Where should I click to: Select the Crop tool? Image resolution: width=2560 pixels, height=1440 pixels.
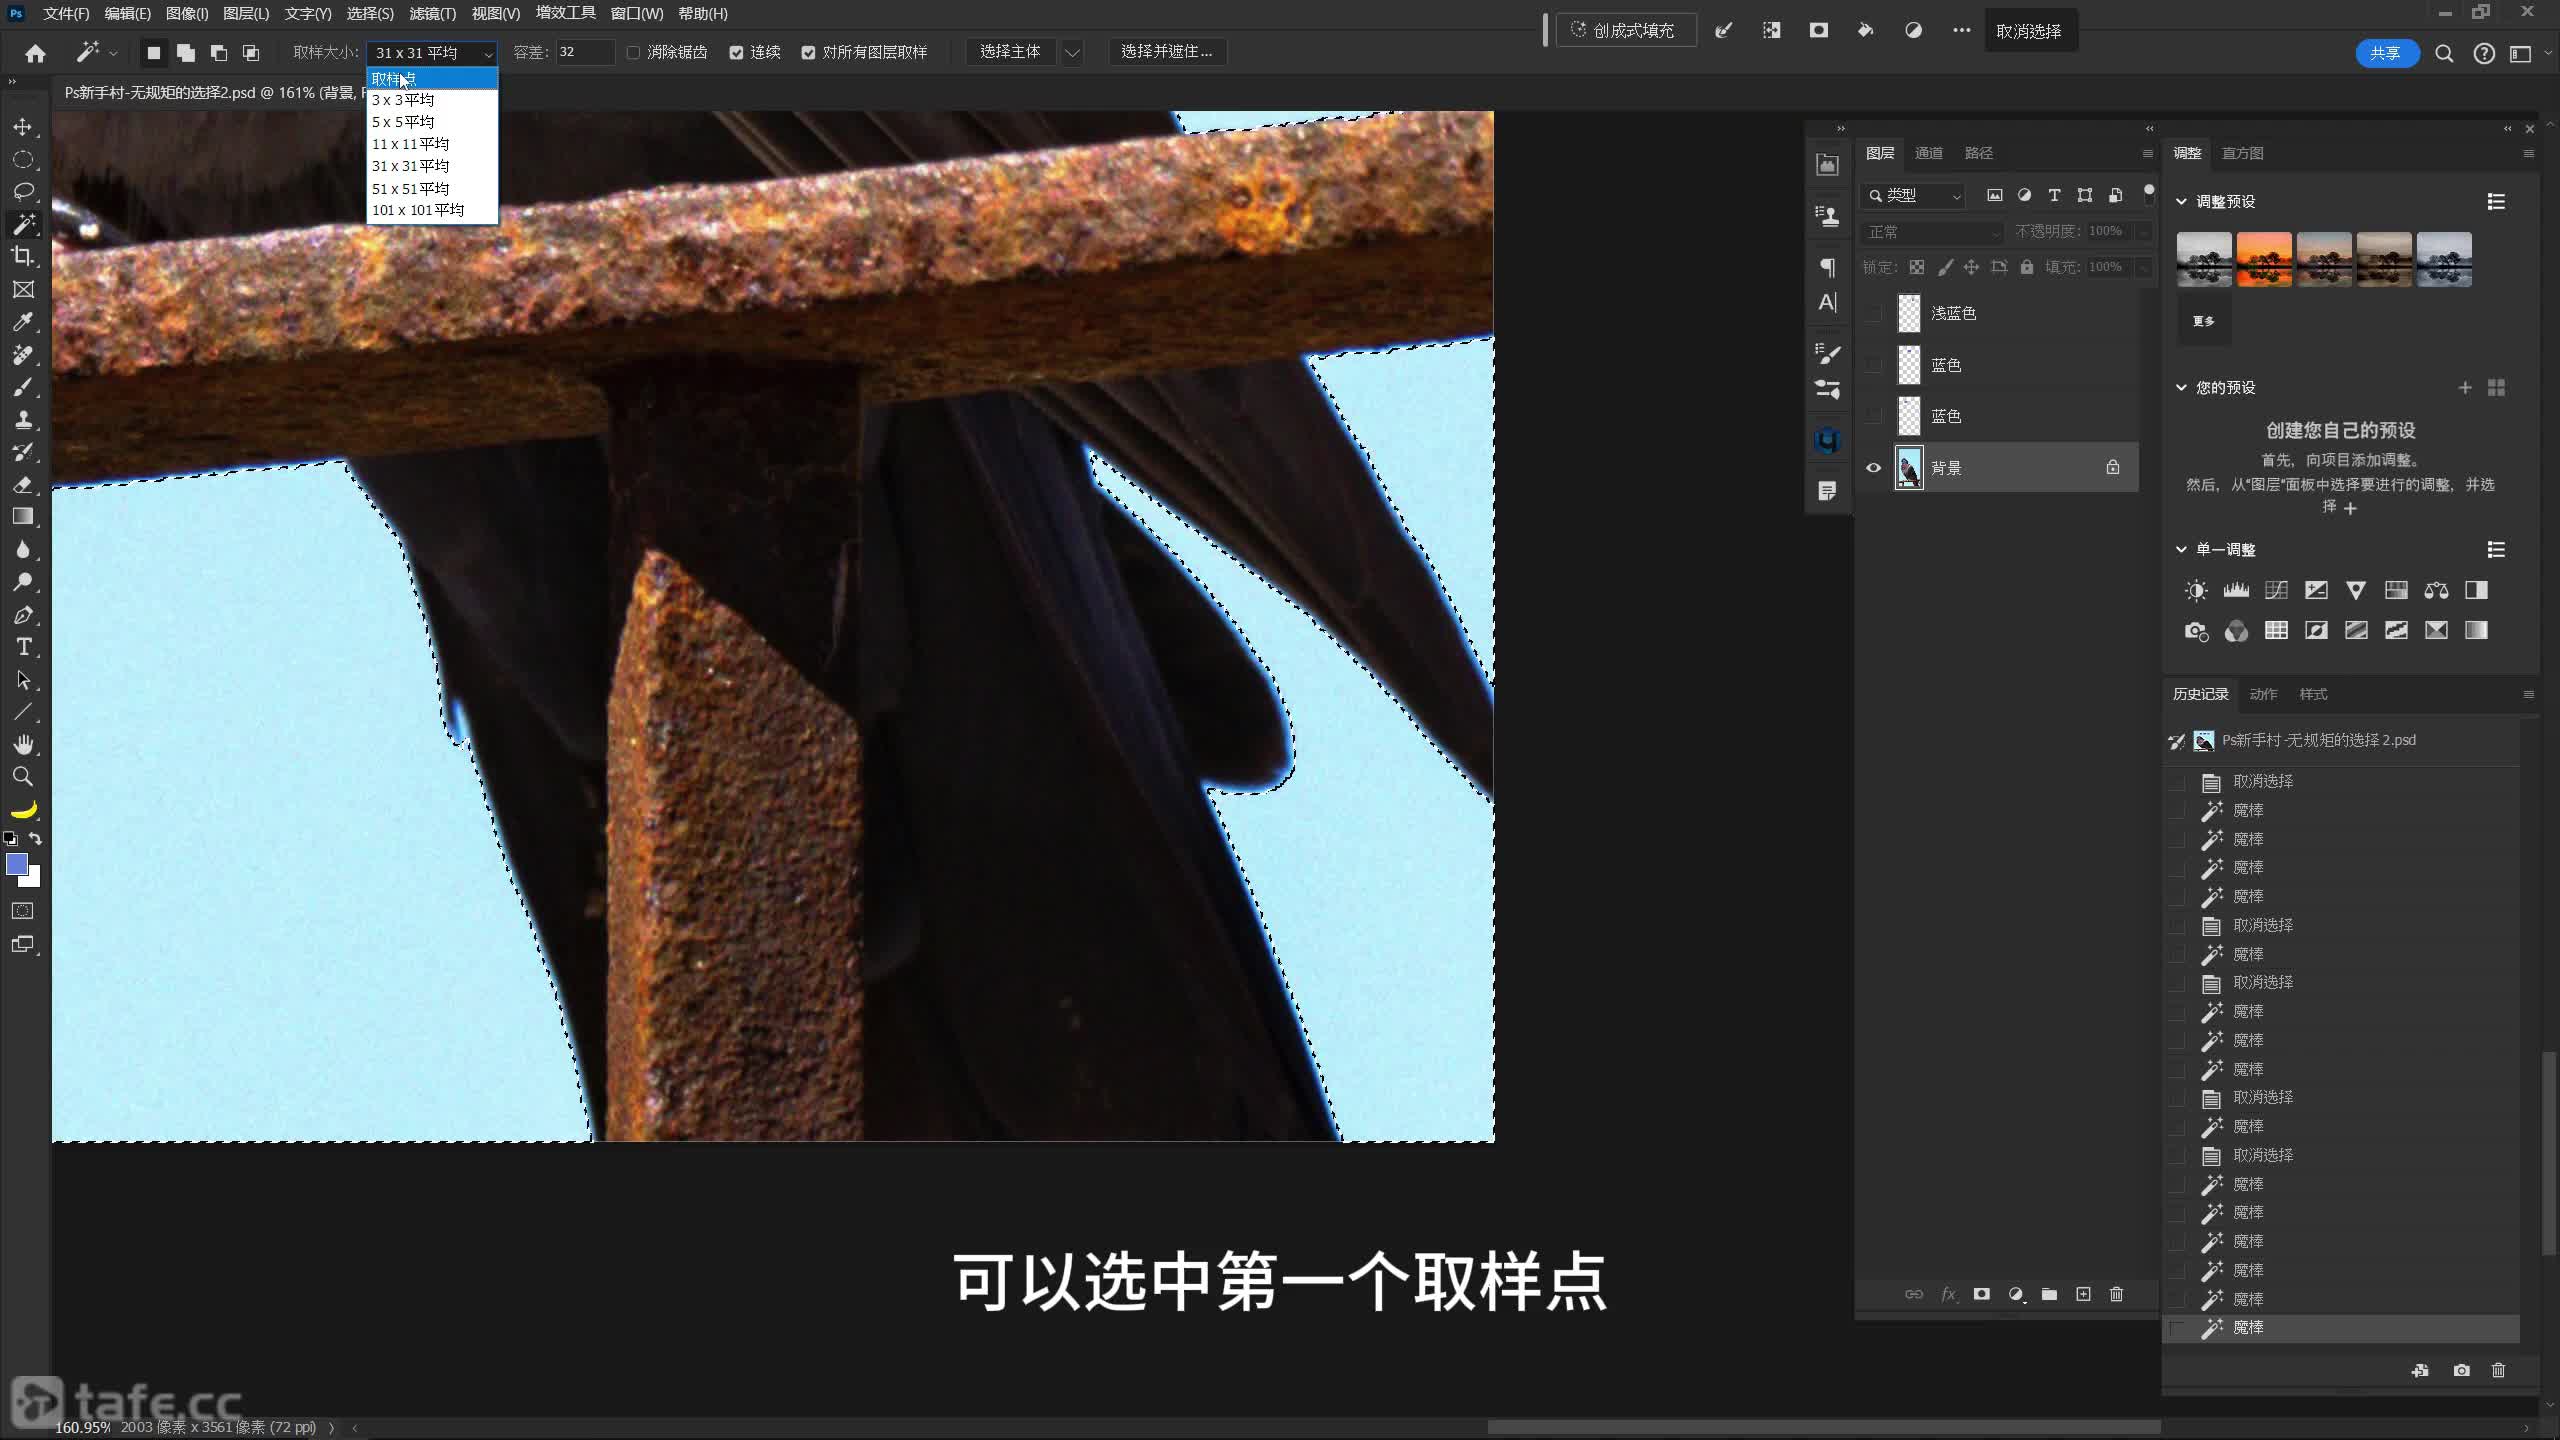click(x=22, y=256)
